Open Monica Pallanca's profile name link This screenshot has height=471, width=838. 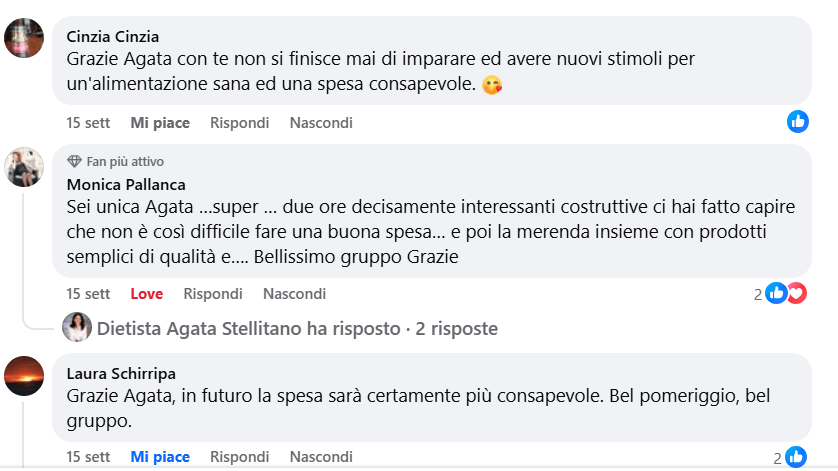tap(126, 184)
